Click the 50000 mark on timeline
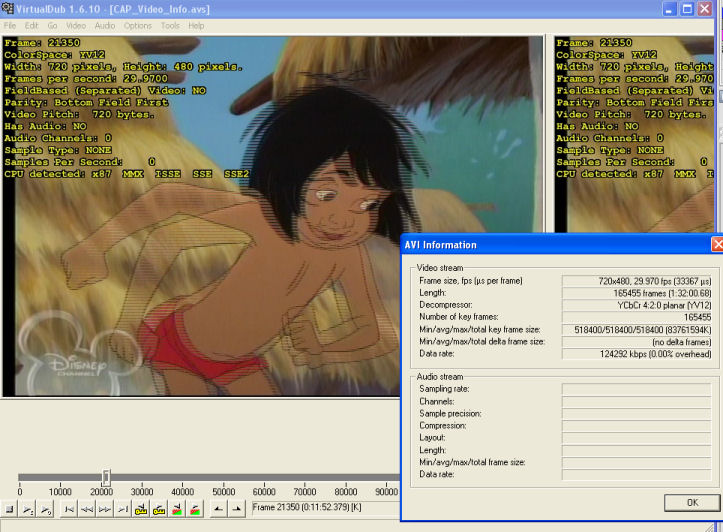The width and height of the screenshot is (723, 532). (x=224, y=492)
